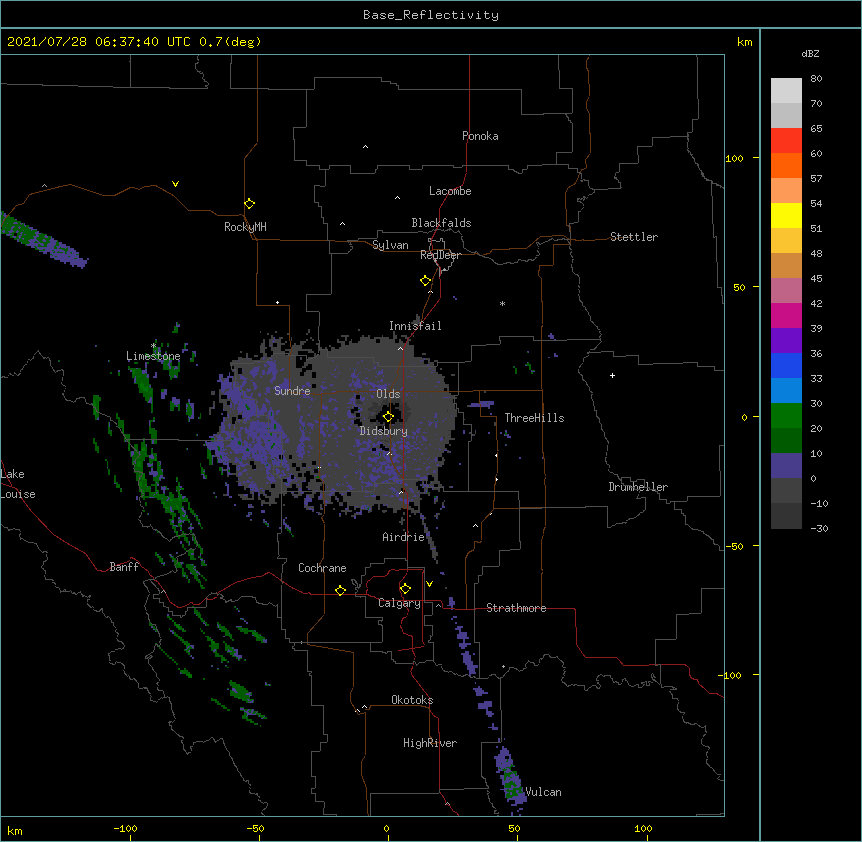Click the white asterisk marker east of Innisfail

tap(502, 303)
